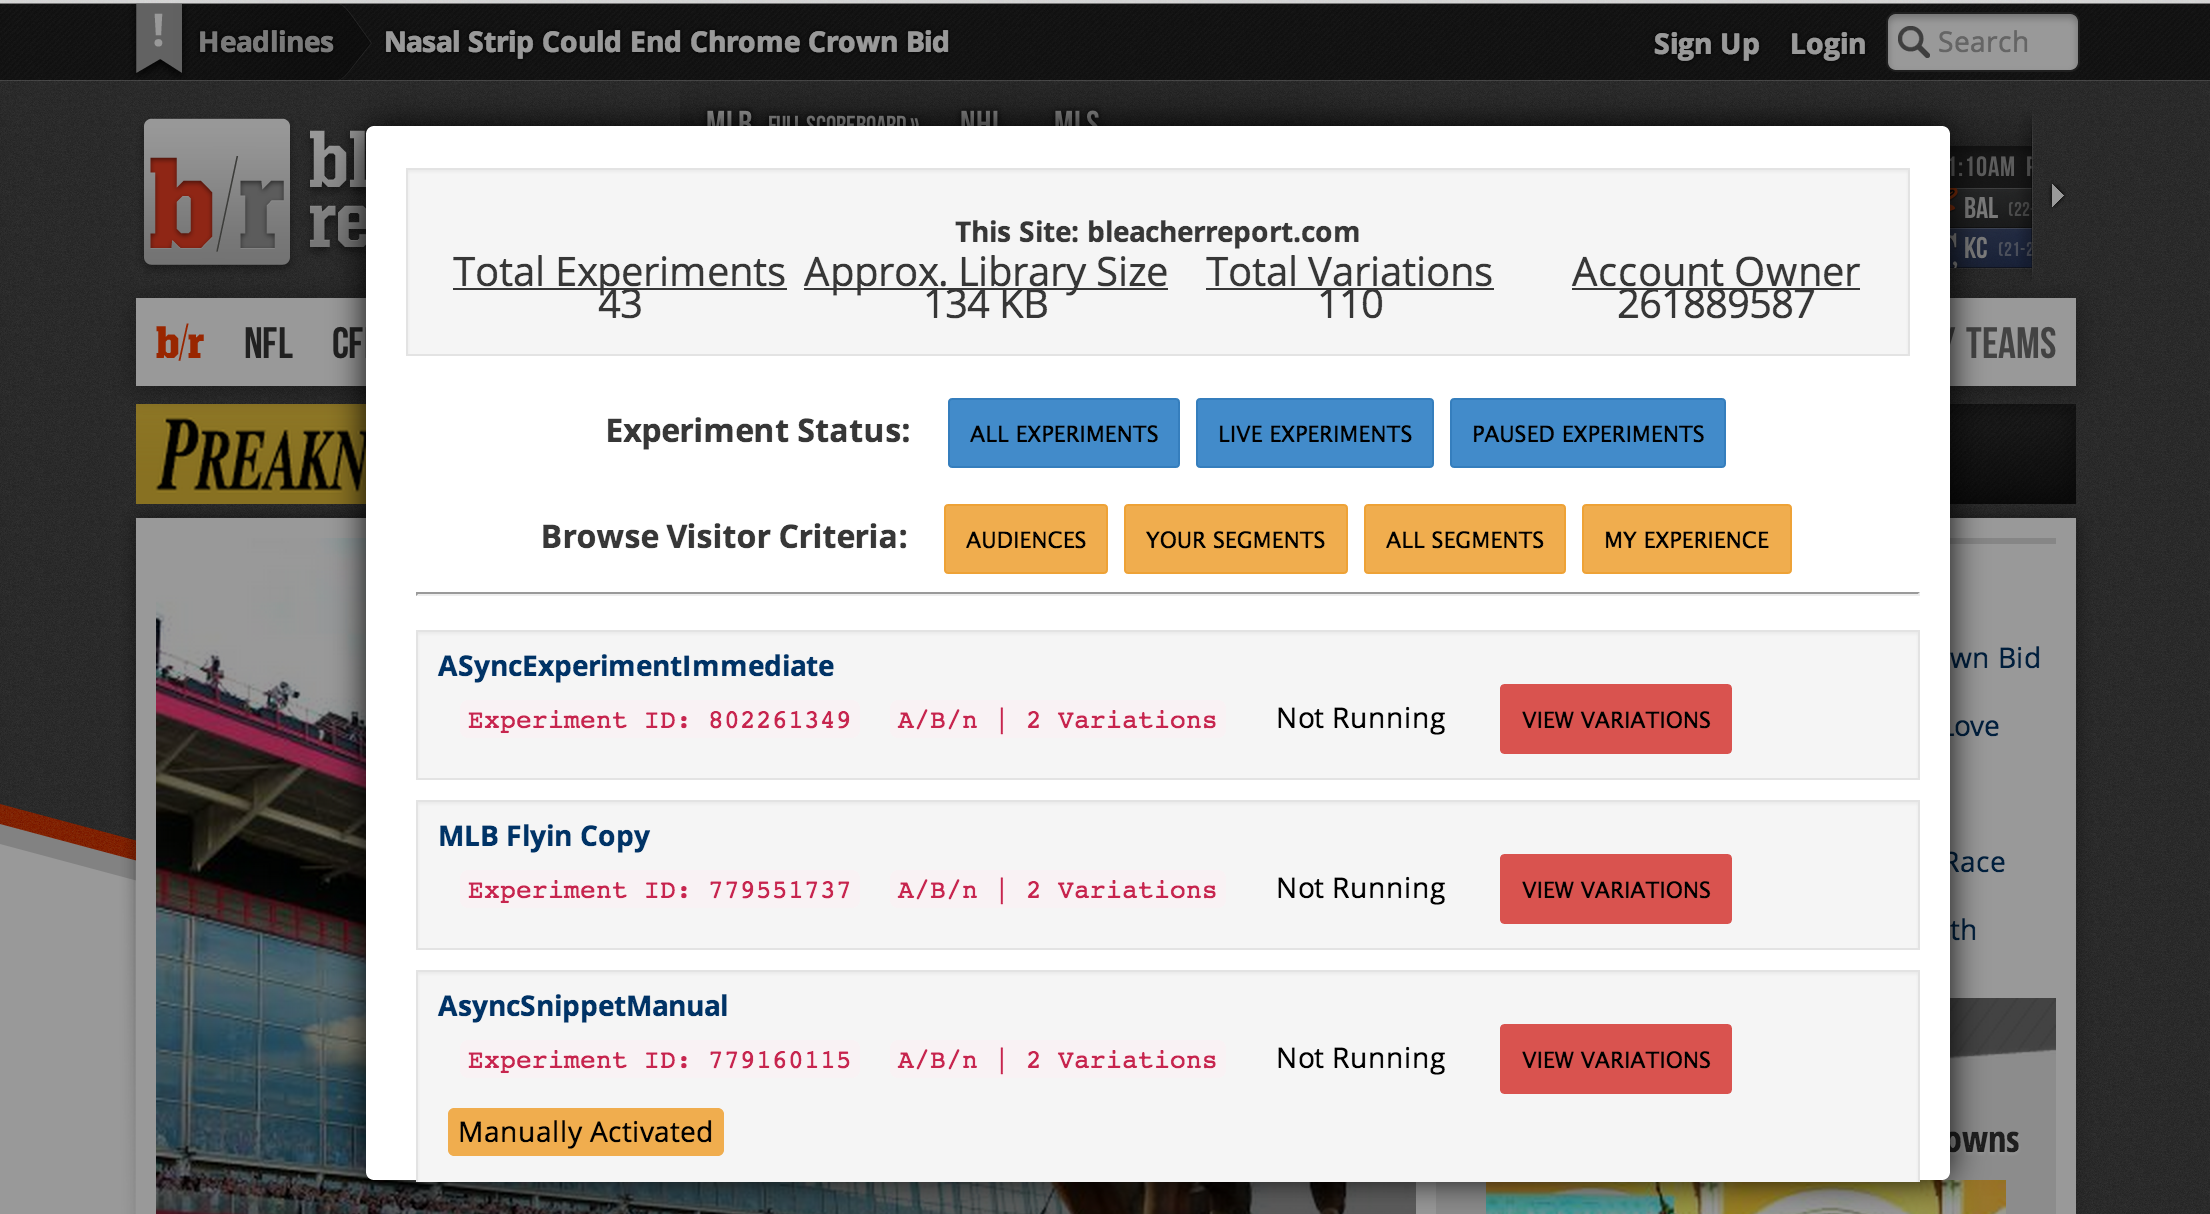Filter to paused experiments
Viewport: 2210px width, 1214px height.
[1587, 433]
